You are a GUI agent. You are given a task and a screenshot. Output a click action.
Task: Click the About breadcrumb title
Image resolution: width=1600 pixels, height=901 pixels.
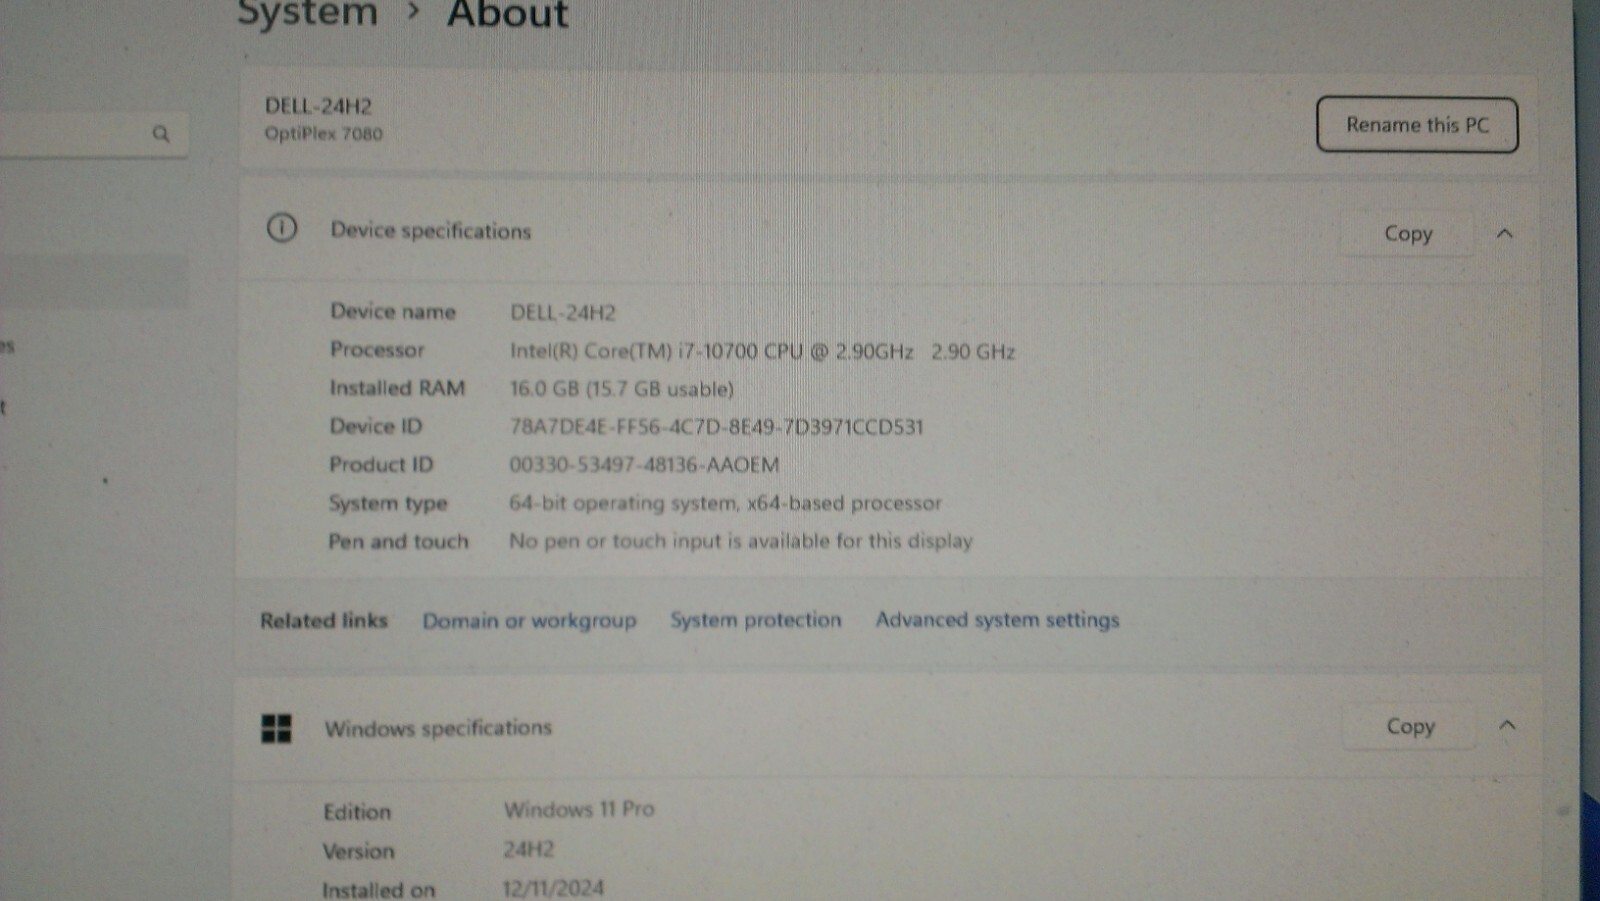click(x=507, y=14)
